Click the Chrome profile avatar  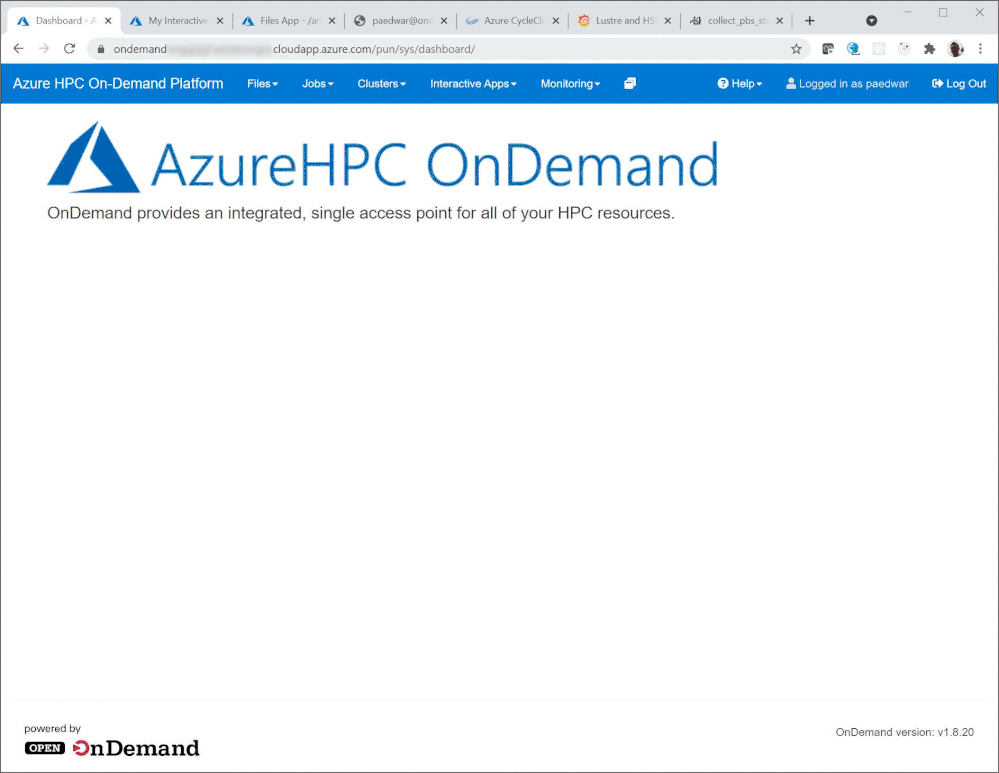point(955,48)
